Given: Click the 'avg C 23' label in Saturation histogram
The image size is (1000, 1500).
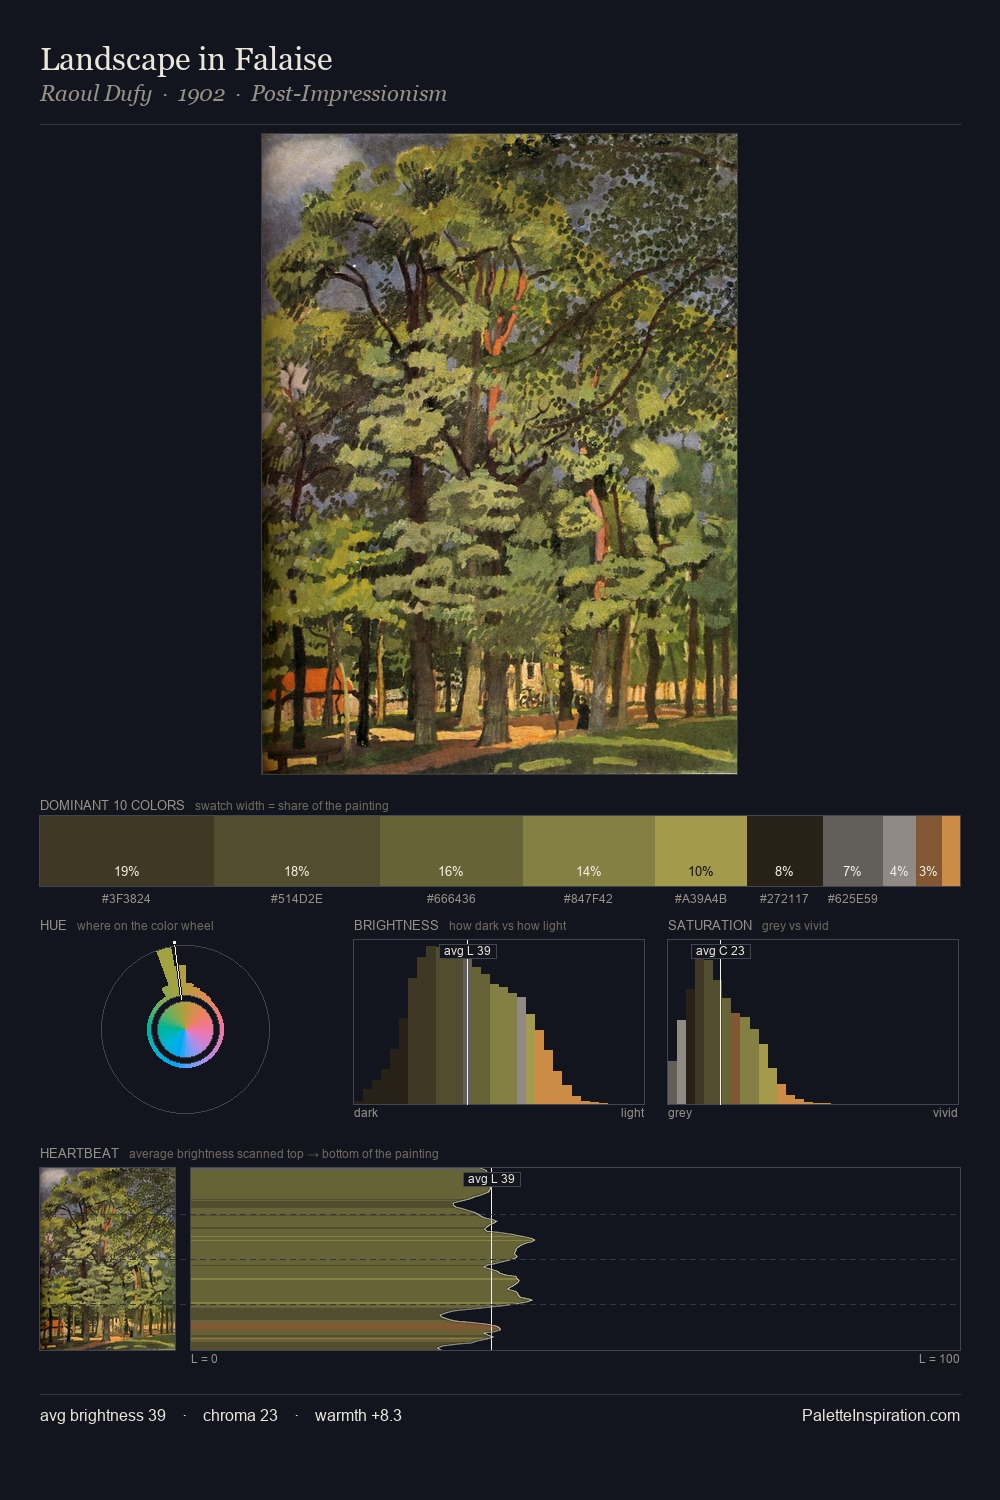Looking at the screenshot, I should tap(720, 951).
